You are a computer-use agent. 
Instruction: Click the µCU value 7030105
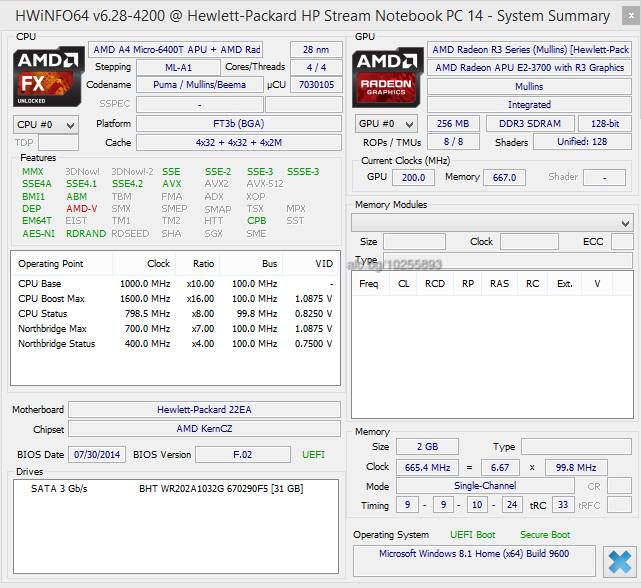point(316,85)
